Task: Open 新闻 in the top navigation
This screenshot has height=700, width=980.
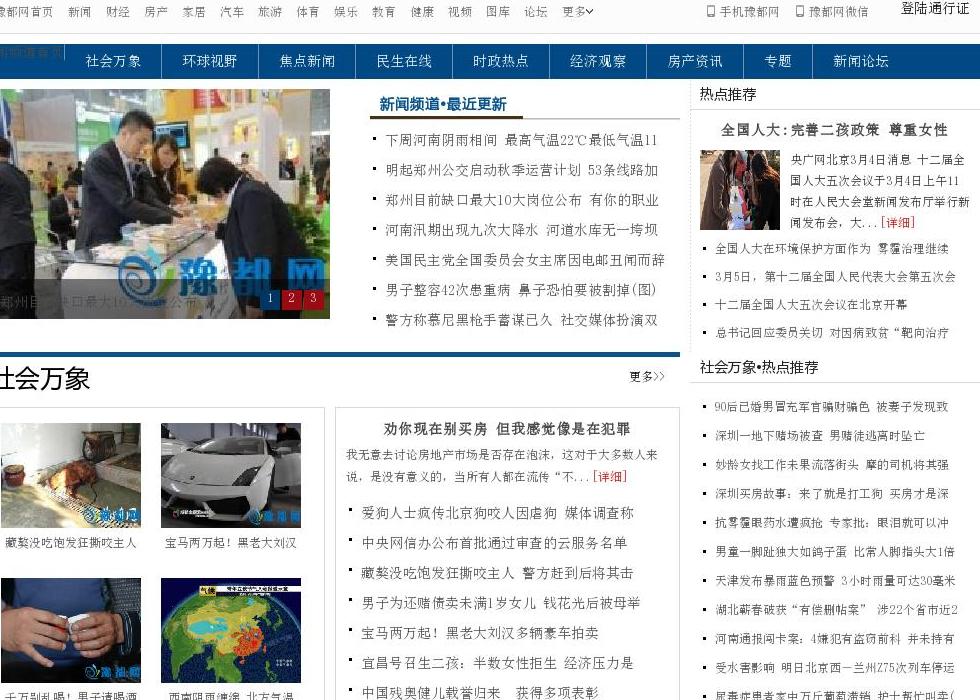Action: 79,11
